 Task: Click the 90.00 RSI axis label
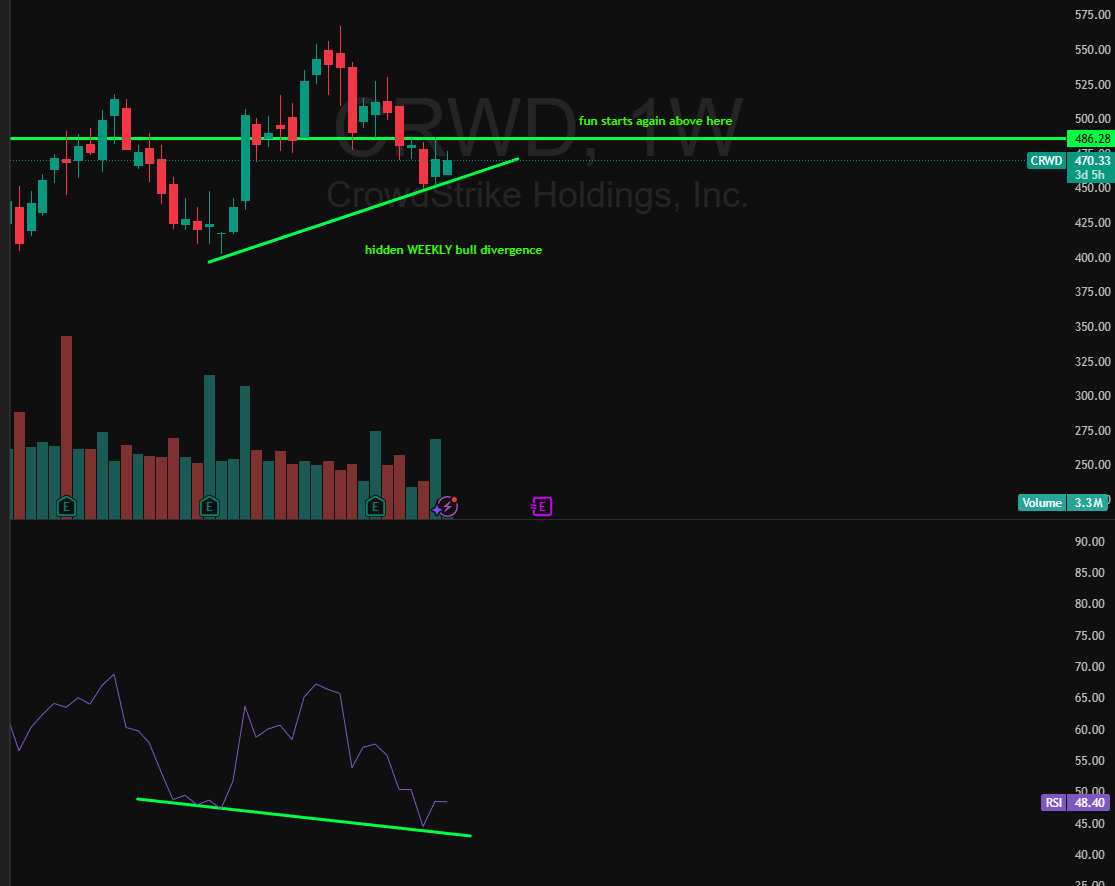[1089, 541]
